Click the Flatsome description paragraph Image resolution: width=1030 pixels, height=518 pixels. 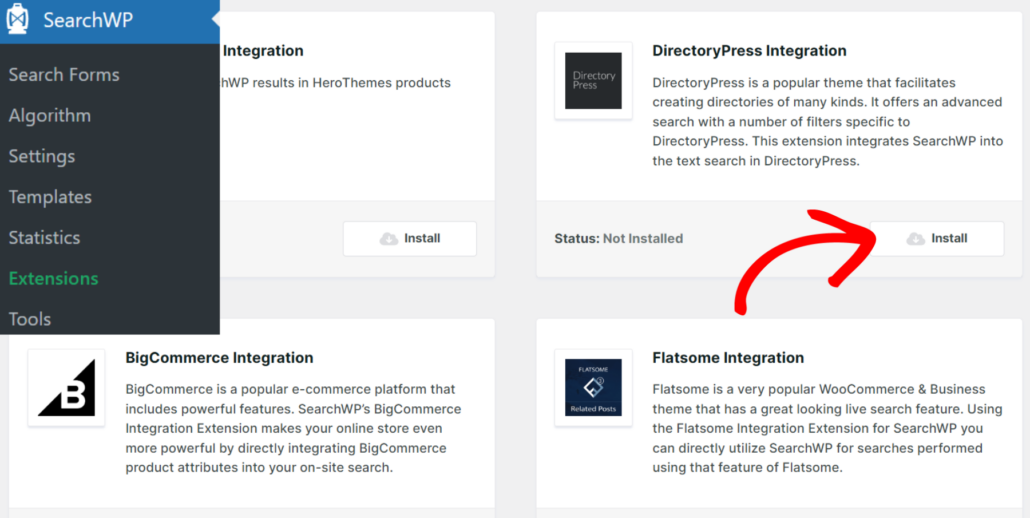[828, 428]
